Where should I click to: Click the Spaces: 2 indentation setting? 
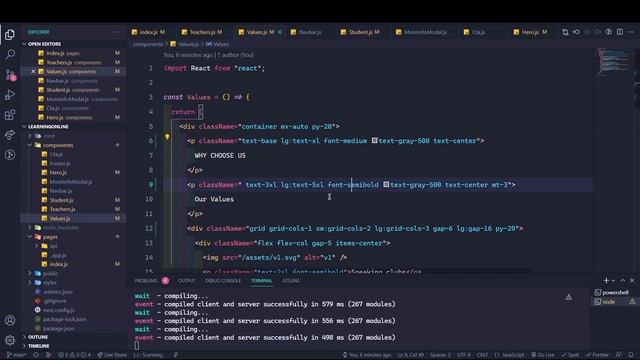click(x=440, y=355)
